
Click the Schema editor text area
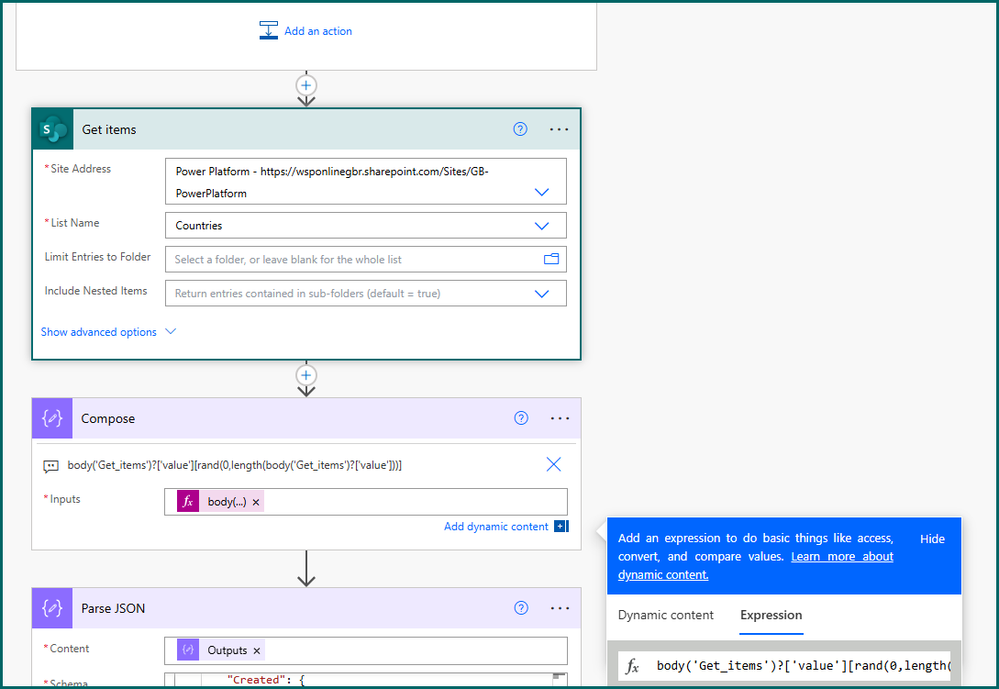366,679
